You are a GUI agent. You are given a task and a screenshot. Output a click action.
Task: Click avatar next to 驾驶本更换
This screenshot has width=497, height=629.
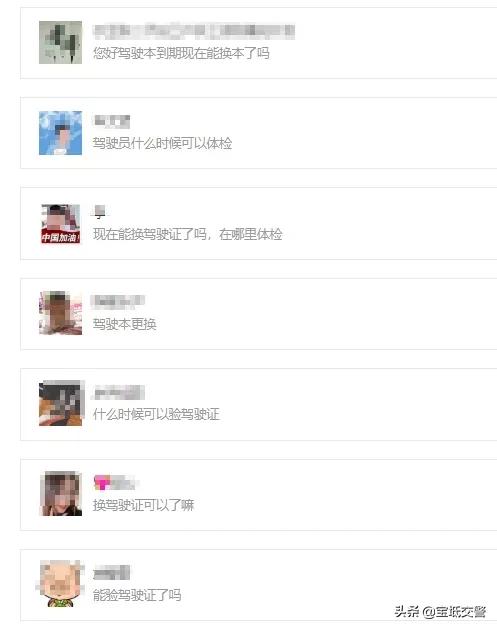(61, 313)
